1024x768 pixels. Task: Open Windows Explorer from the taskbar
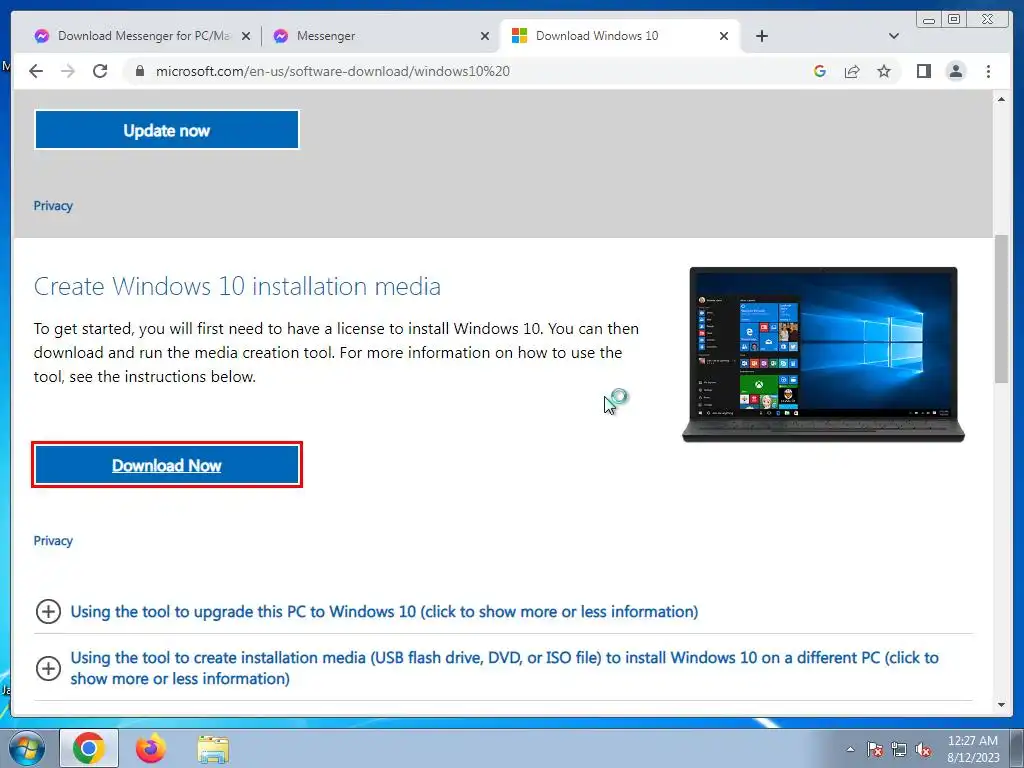point(213,748)
